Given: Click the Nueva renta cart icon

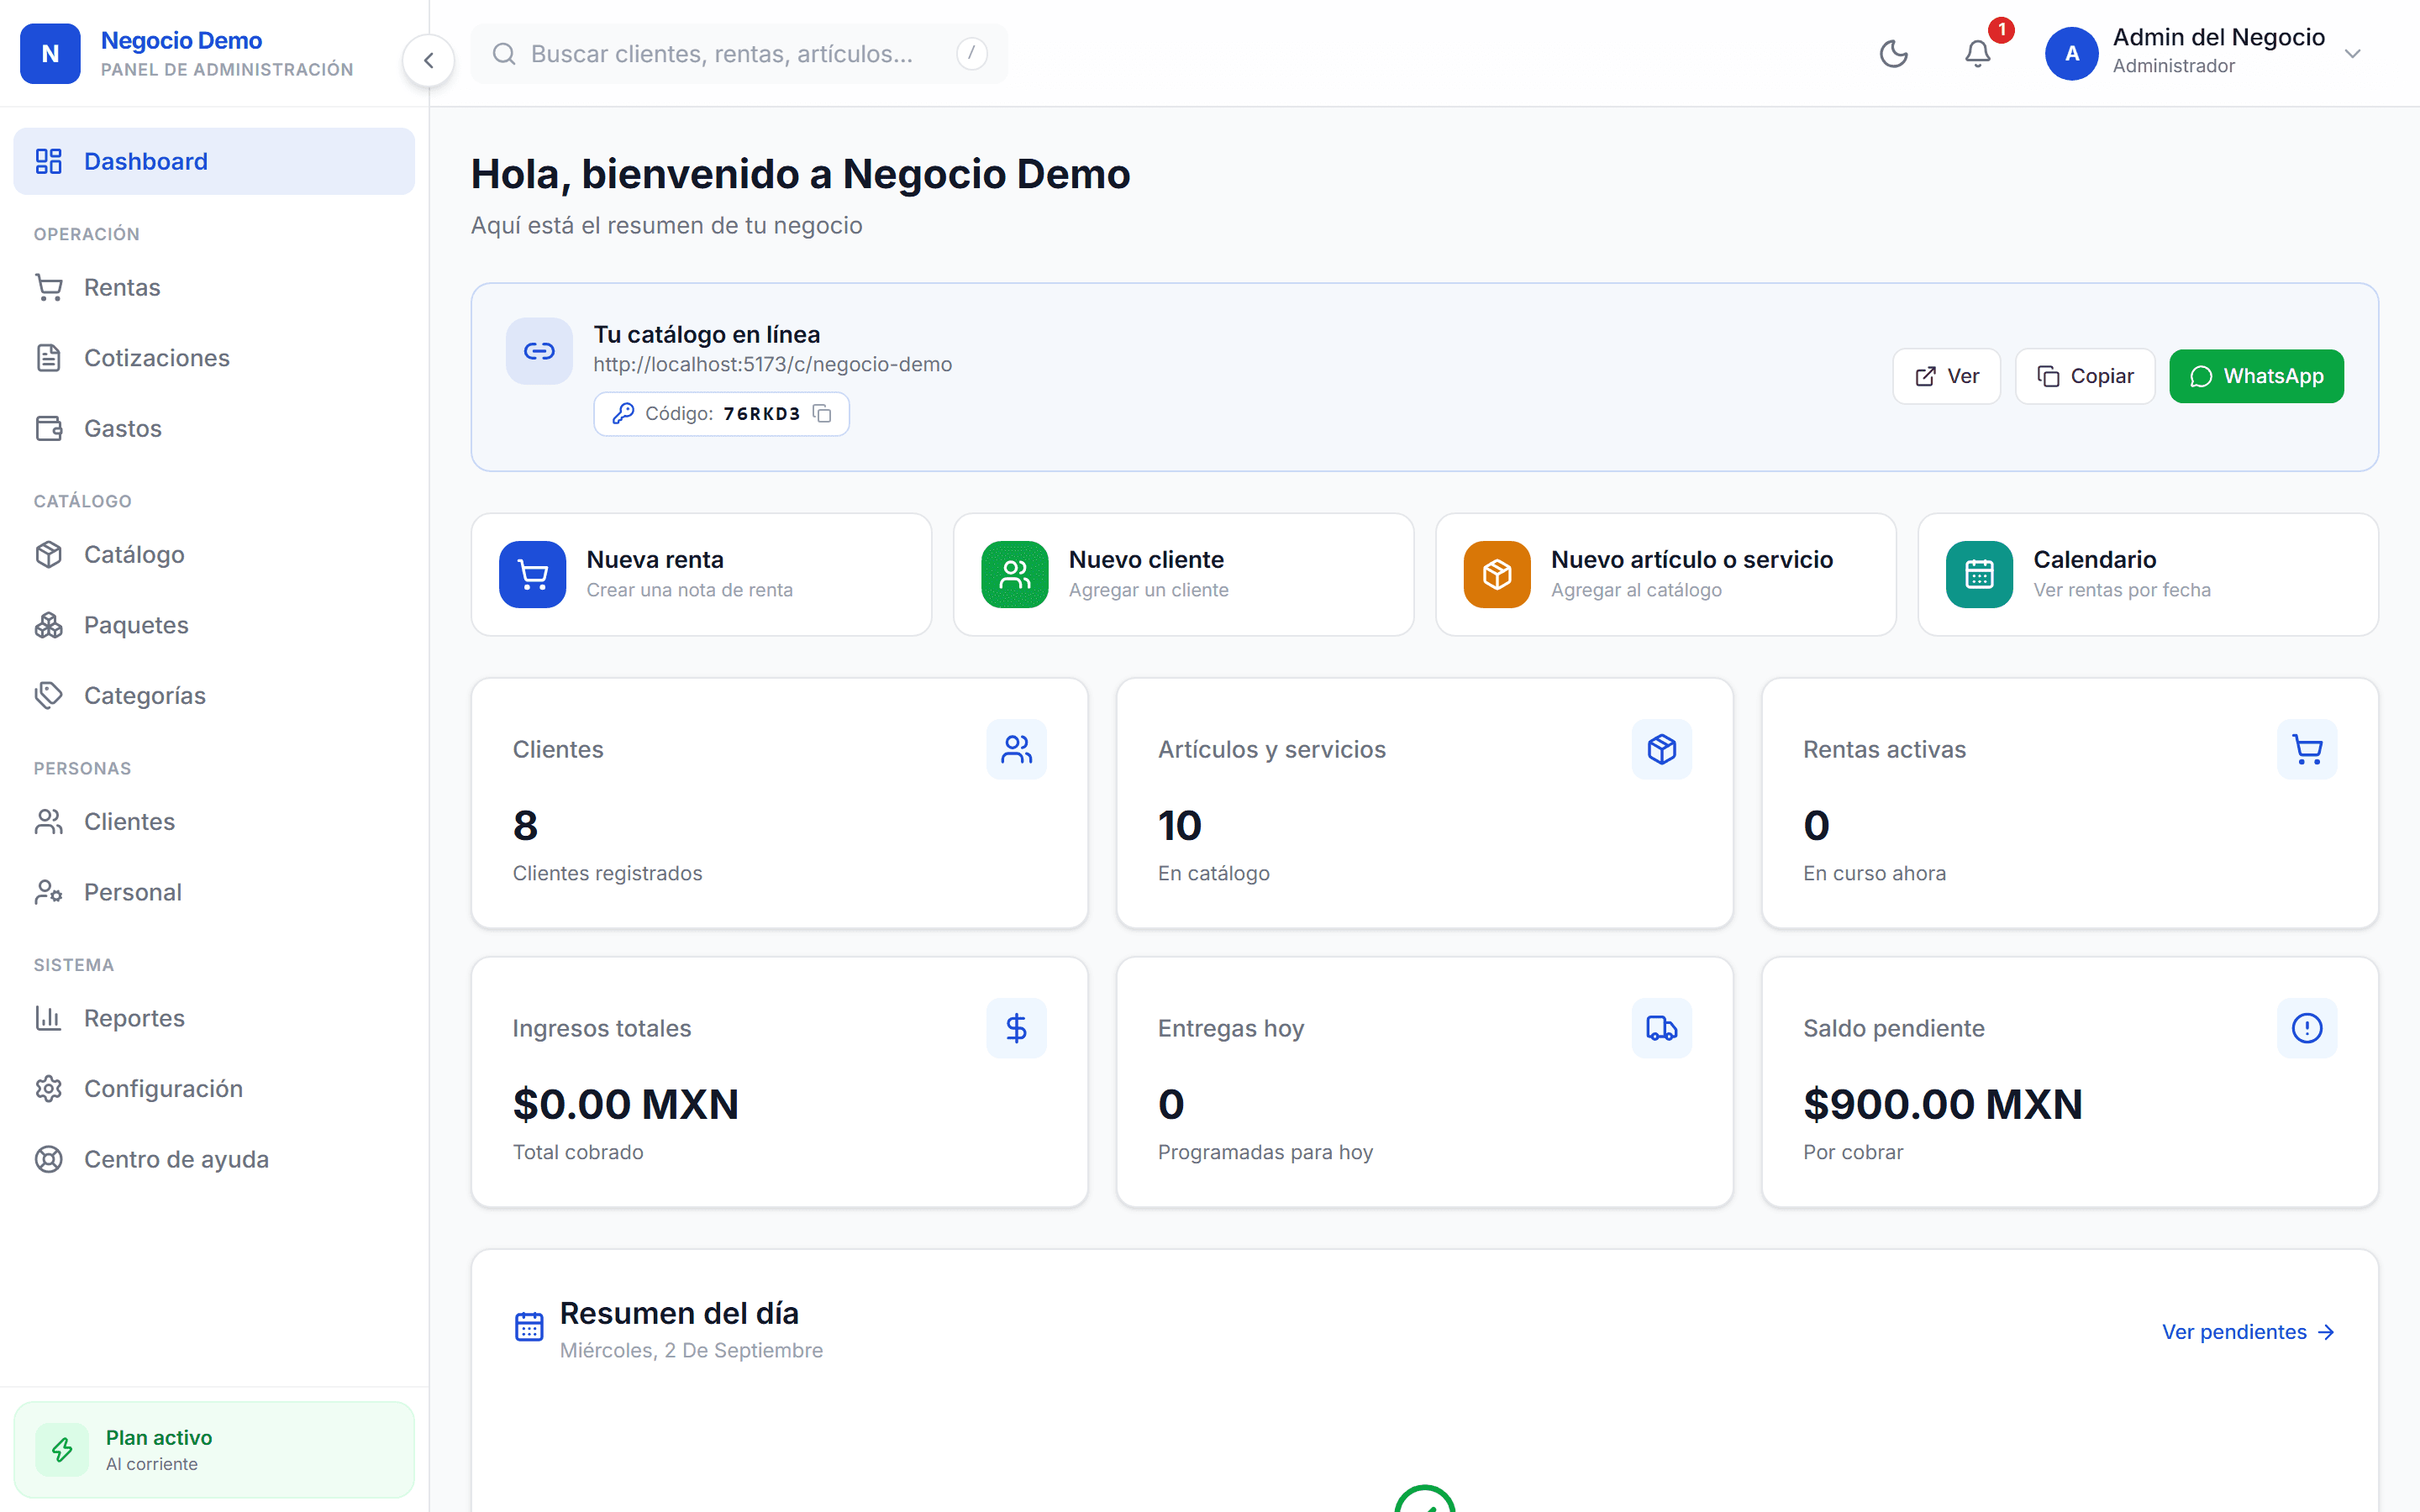Looking at the screenshot, I should coord(533,574).
